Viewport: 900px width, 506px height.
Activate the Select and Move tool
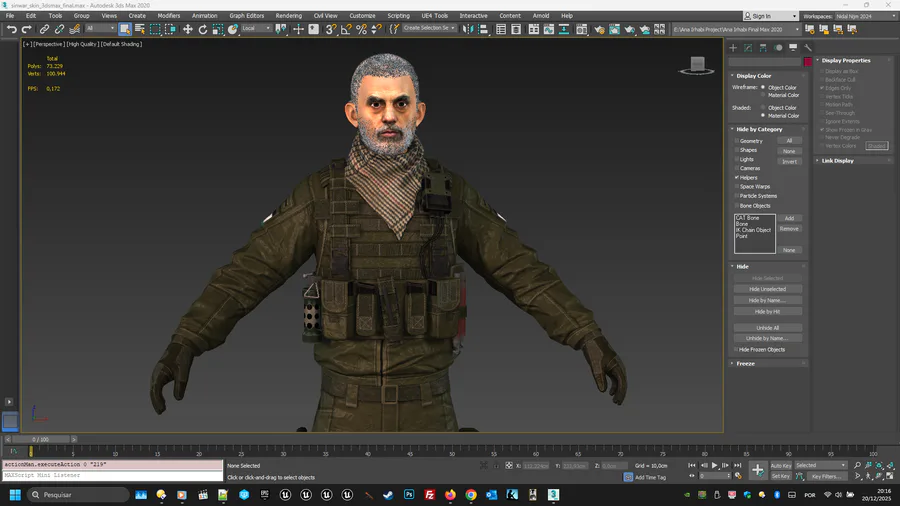pos(188,29)
